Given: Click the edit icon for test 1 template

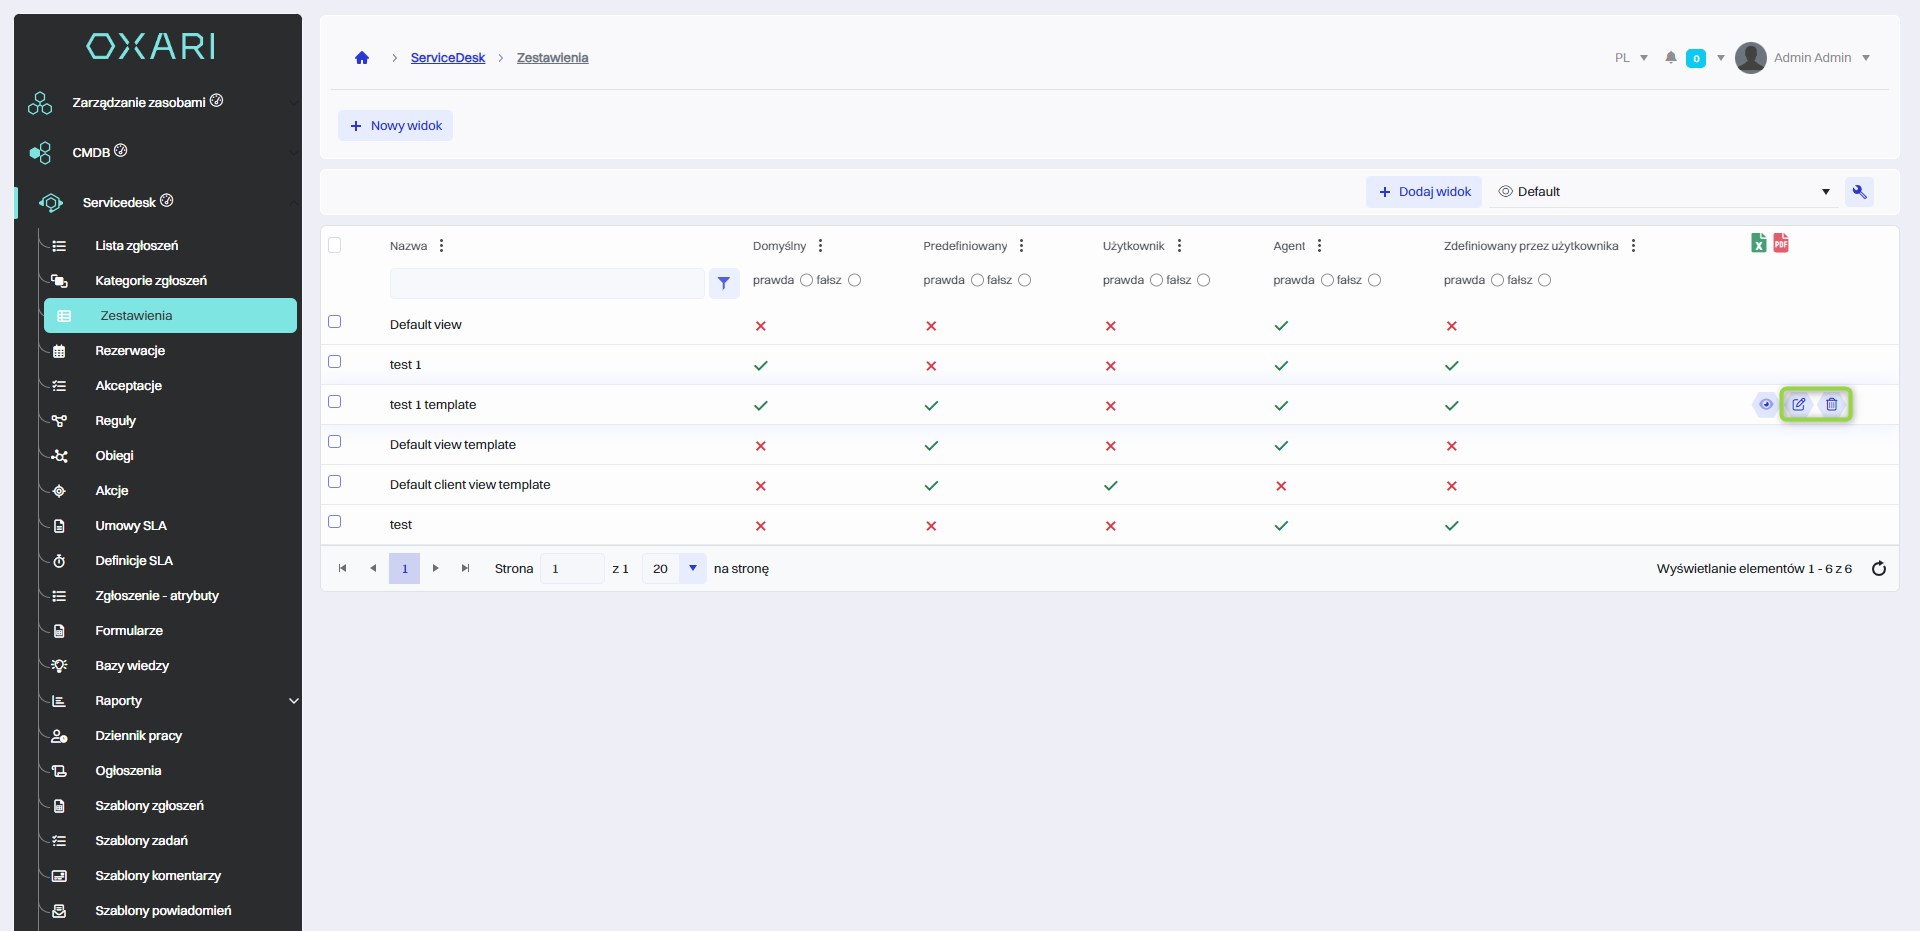Looking at the screenshot, I should click(1799, 405).
